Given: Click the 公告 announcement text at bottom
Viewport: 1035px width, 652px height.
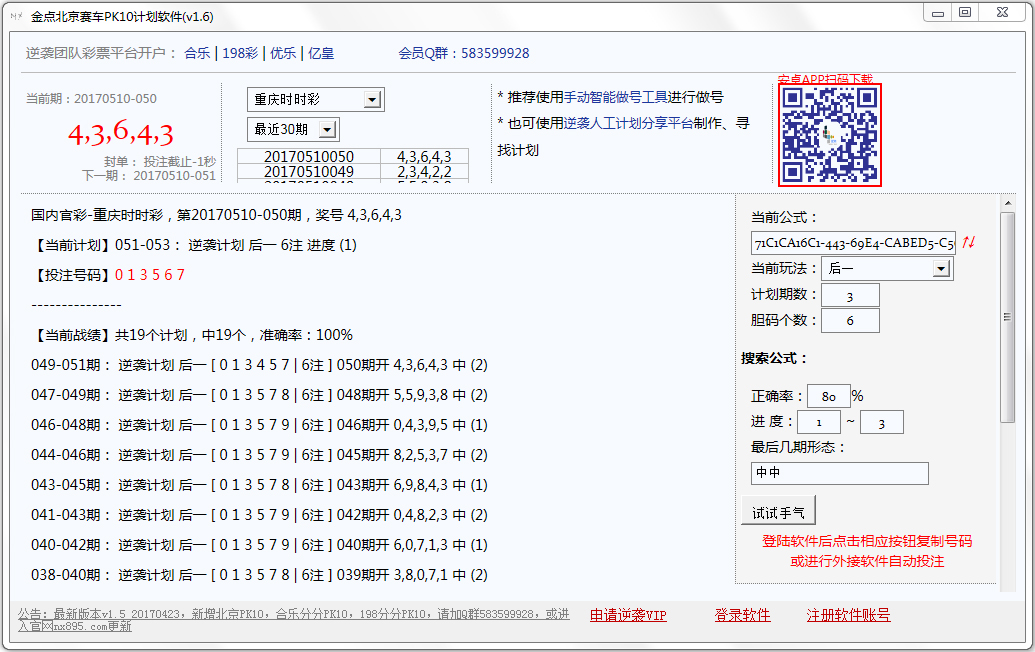Looking at the screenshot, I should [x=293, y=620].
